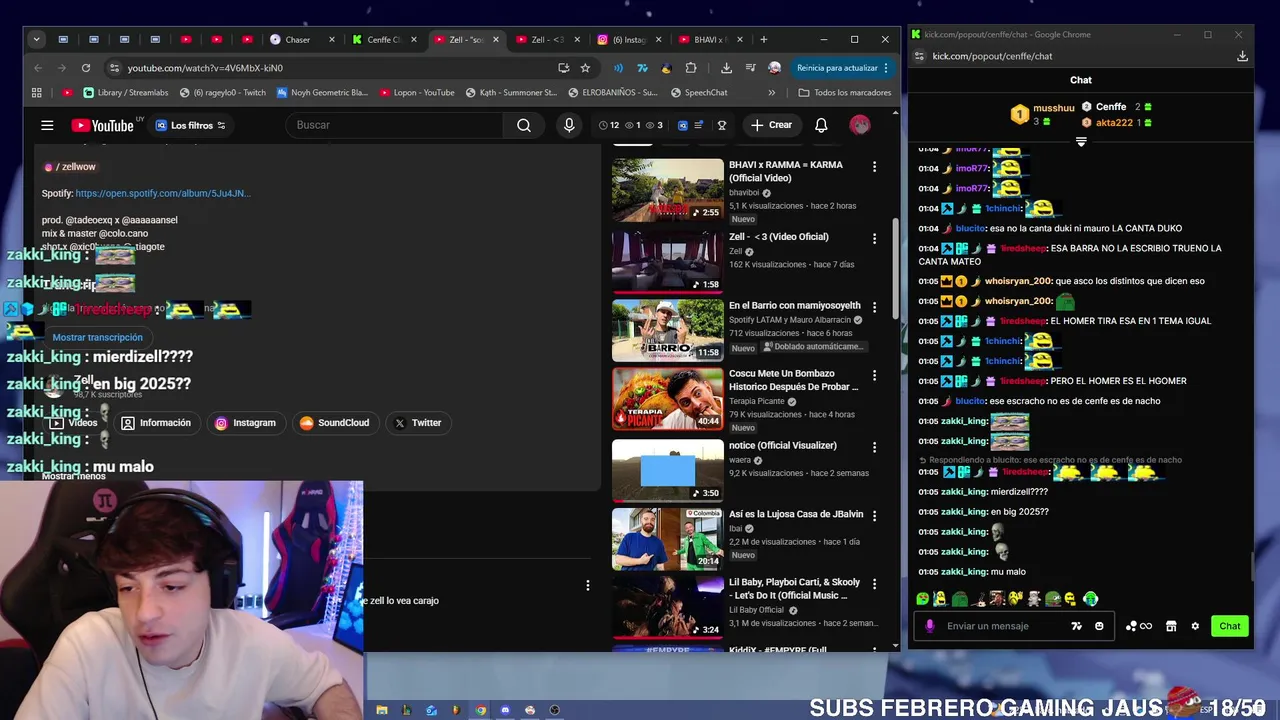
Task: Open the Kick chat shop icon
Action: (x=1171, y=626)
